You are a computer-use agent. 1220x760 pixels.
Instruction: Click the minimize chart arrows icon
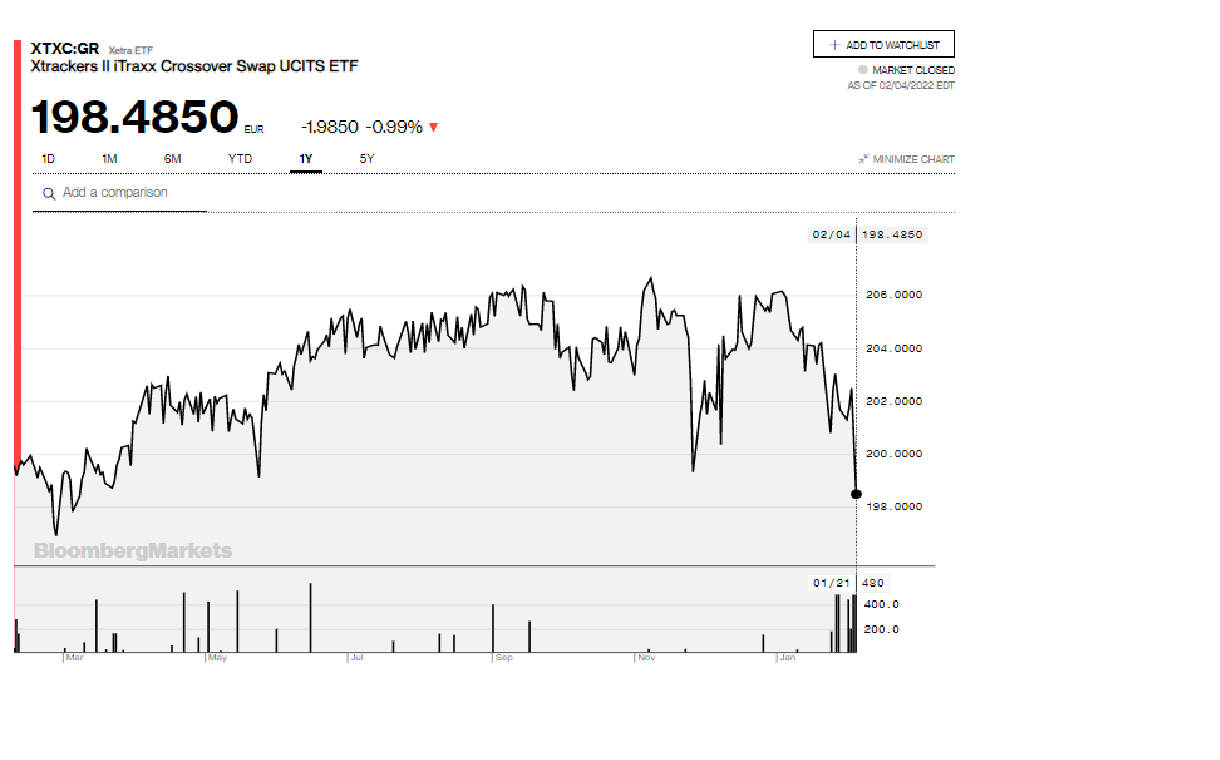(x=863, y=159)
